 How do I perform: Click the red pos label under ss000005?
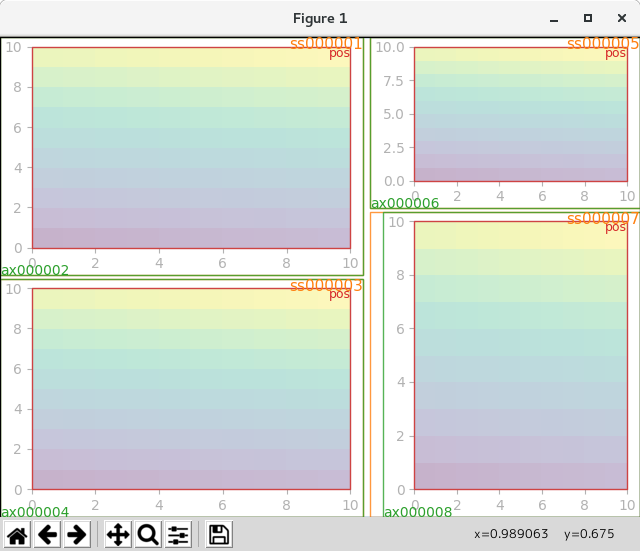615,53
